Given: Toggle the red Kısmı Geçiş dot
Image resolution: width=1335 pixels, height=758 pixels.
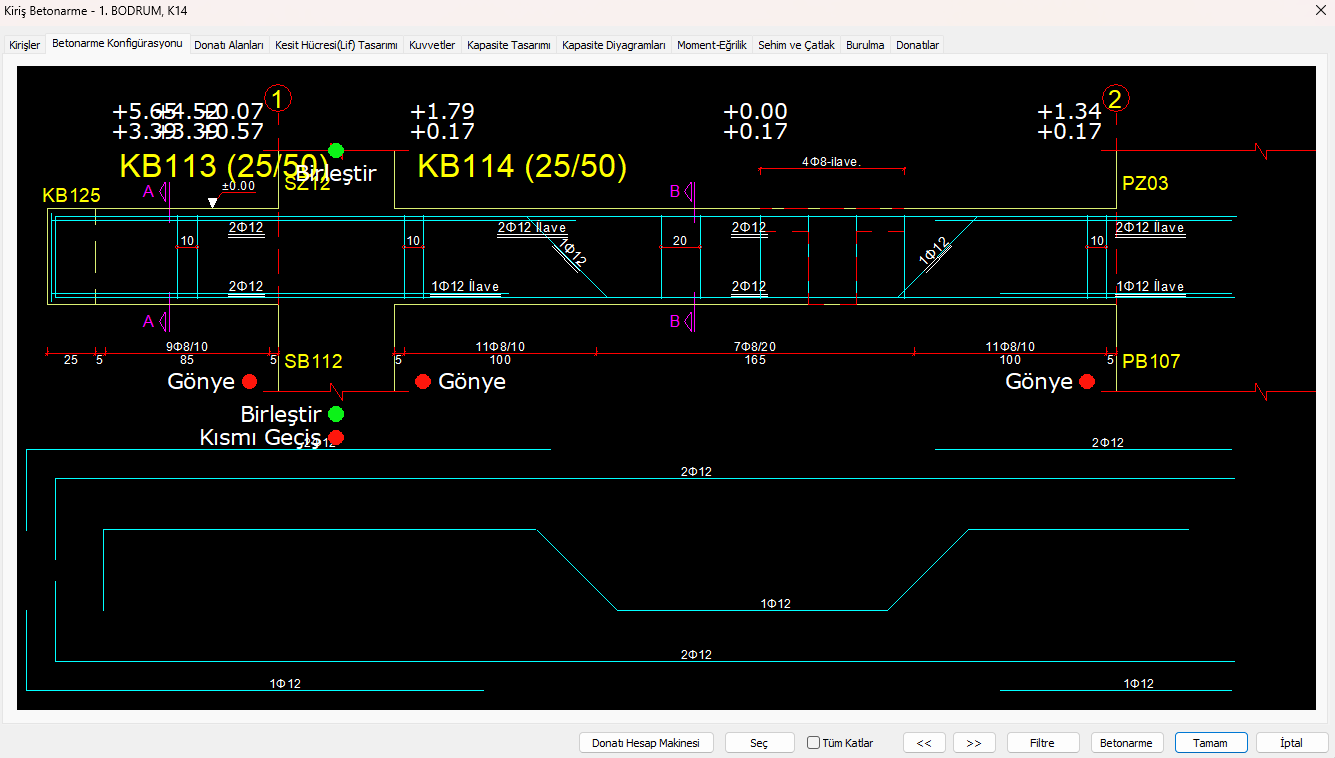Looking at the screenshot, I should click(336, 438).
